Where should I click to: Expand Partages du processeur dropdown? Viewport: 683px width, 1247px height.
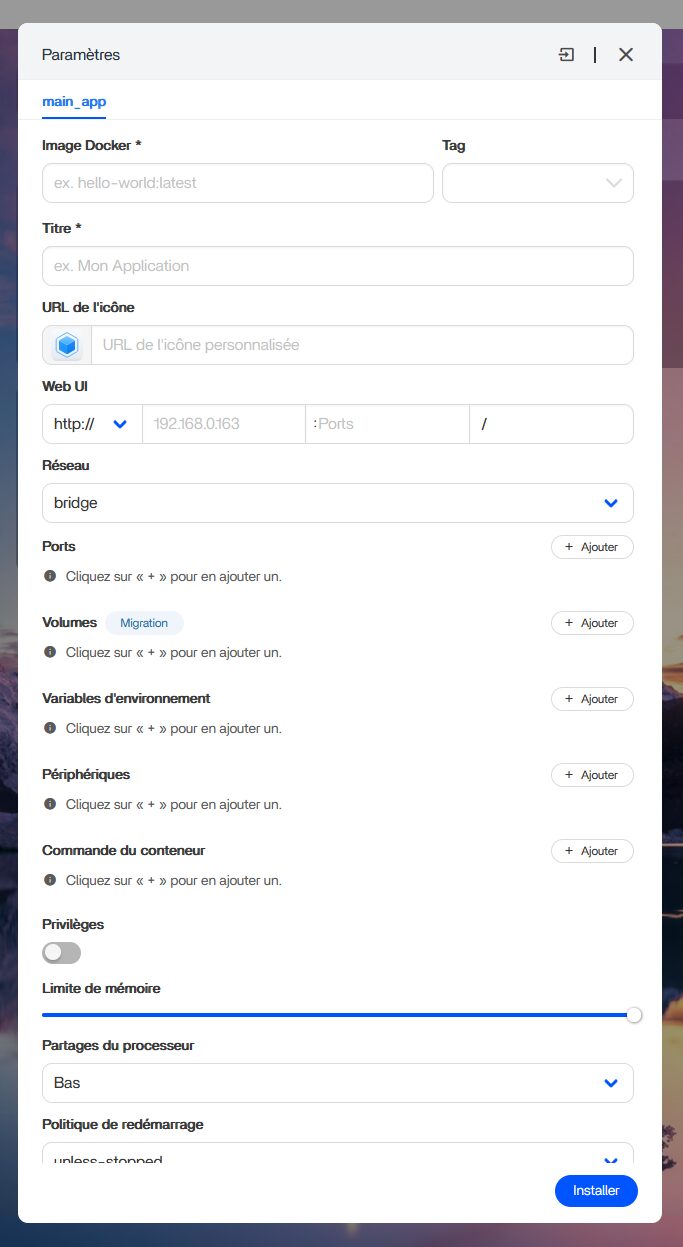tap(337, 1083)
